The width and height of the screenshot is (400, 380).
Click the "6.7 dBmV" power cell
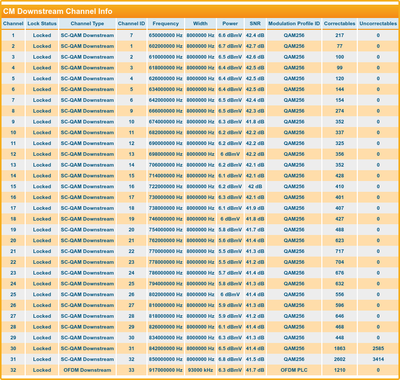tap(230, 46)
